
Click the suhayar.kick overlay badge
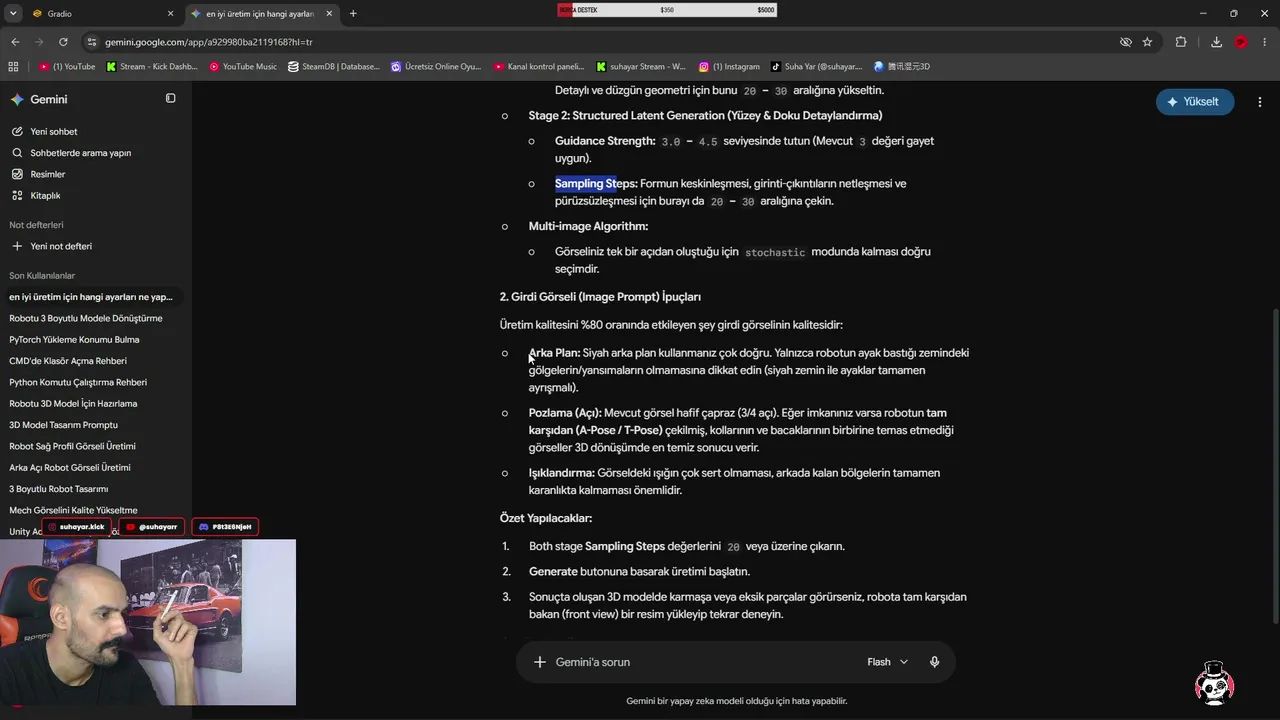click(78, 527)
